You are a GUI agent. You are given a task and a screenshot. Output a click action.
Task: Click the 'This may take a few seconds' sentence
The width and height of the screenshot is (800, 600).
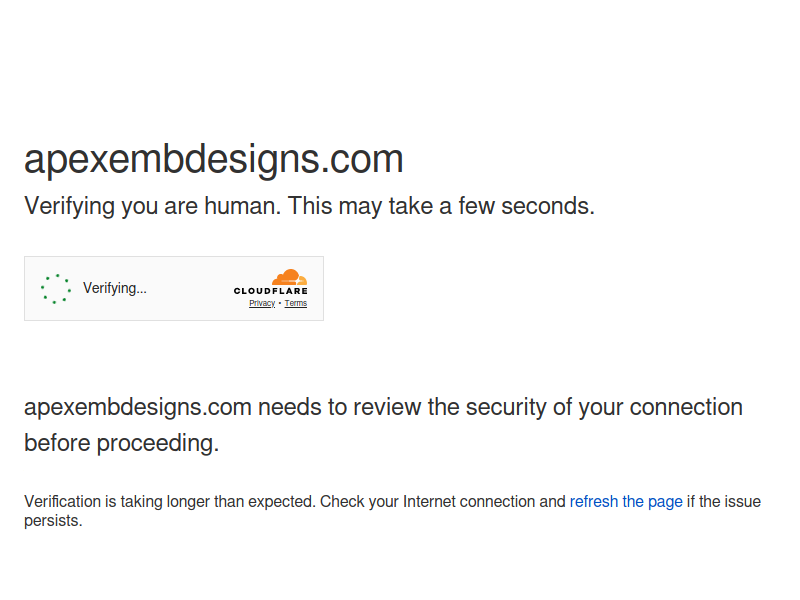tap(441, 206)
